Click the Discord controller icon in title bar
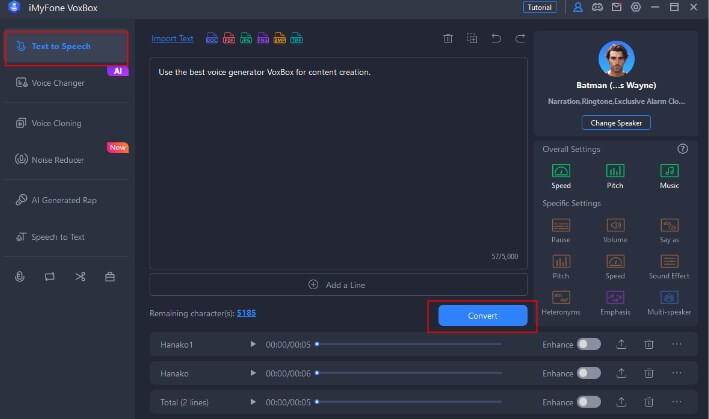The image size is (709, 419). [597, 7]
